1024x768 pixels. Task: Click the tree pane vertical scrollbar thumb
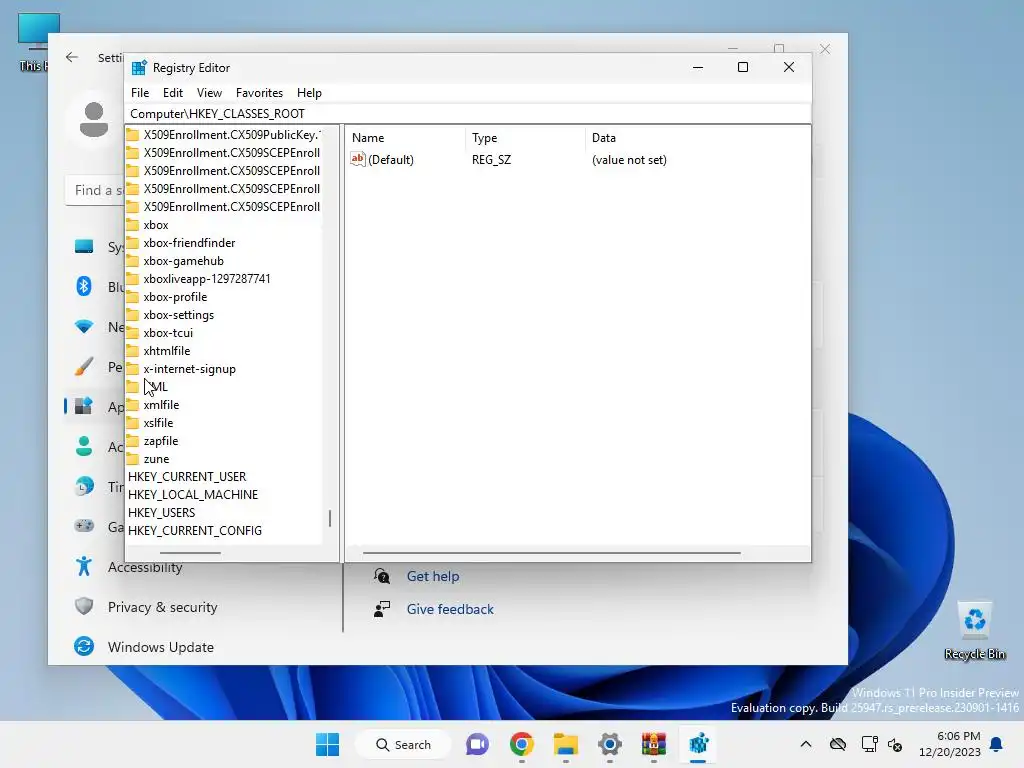click(330, 519)
